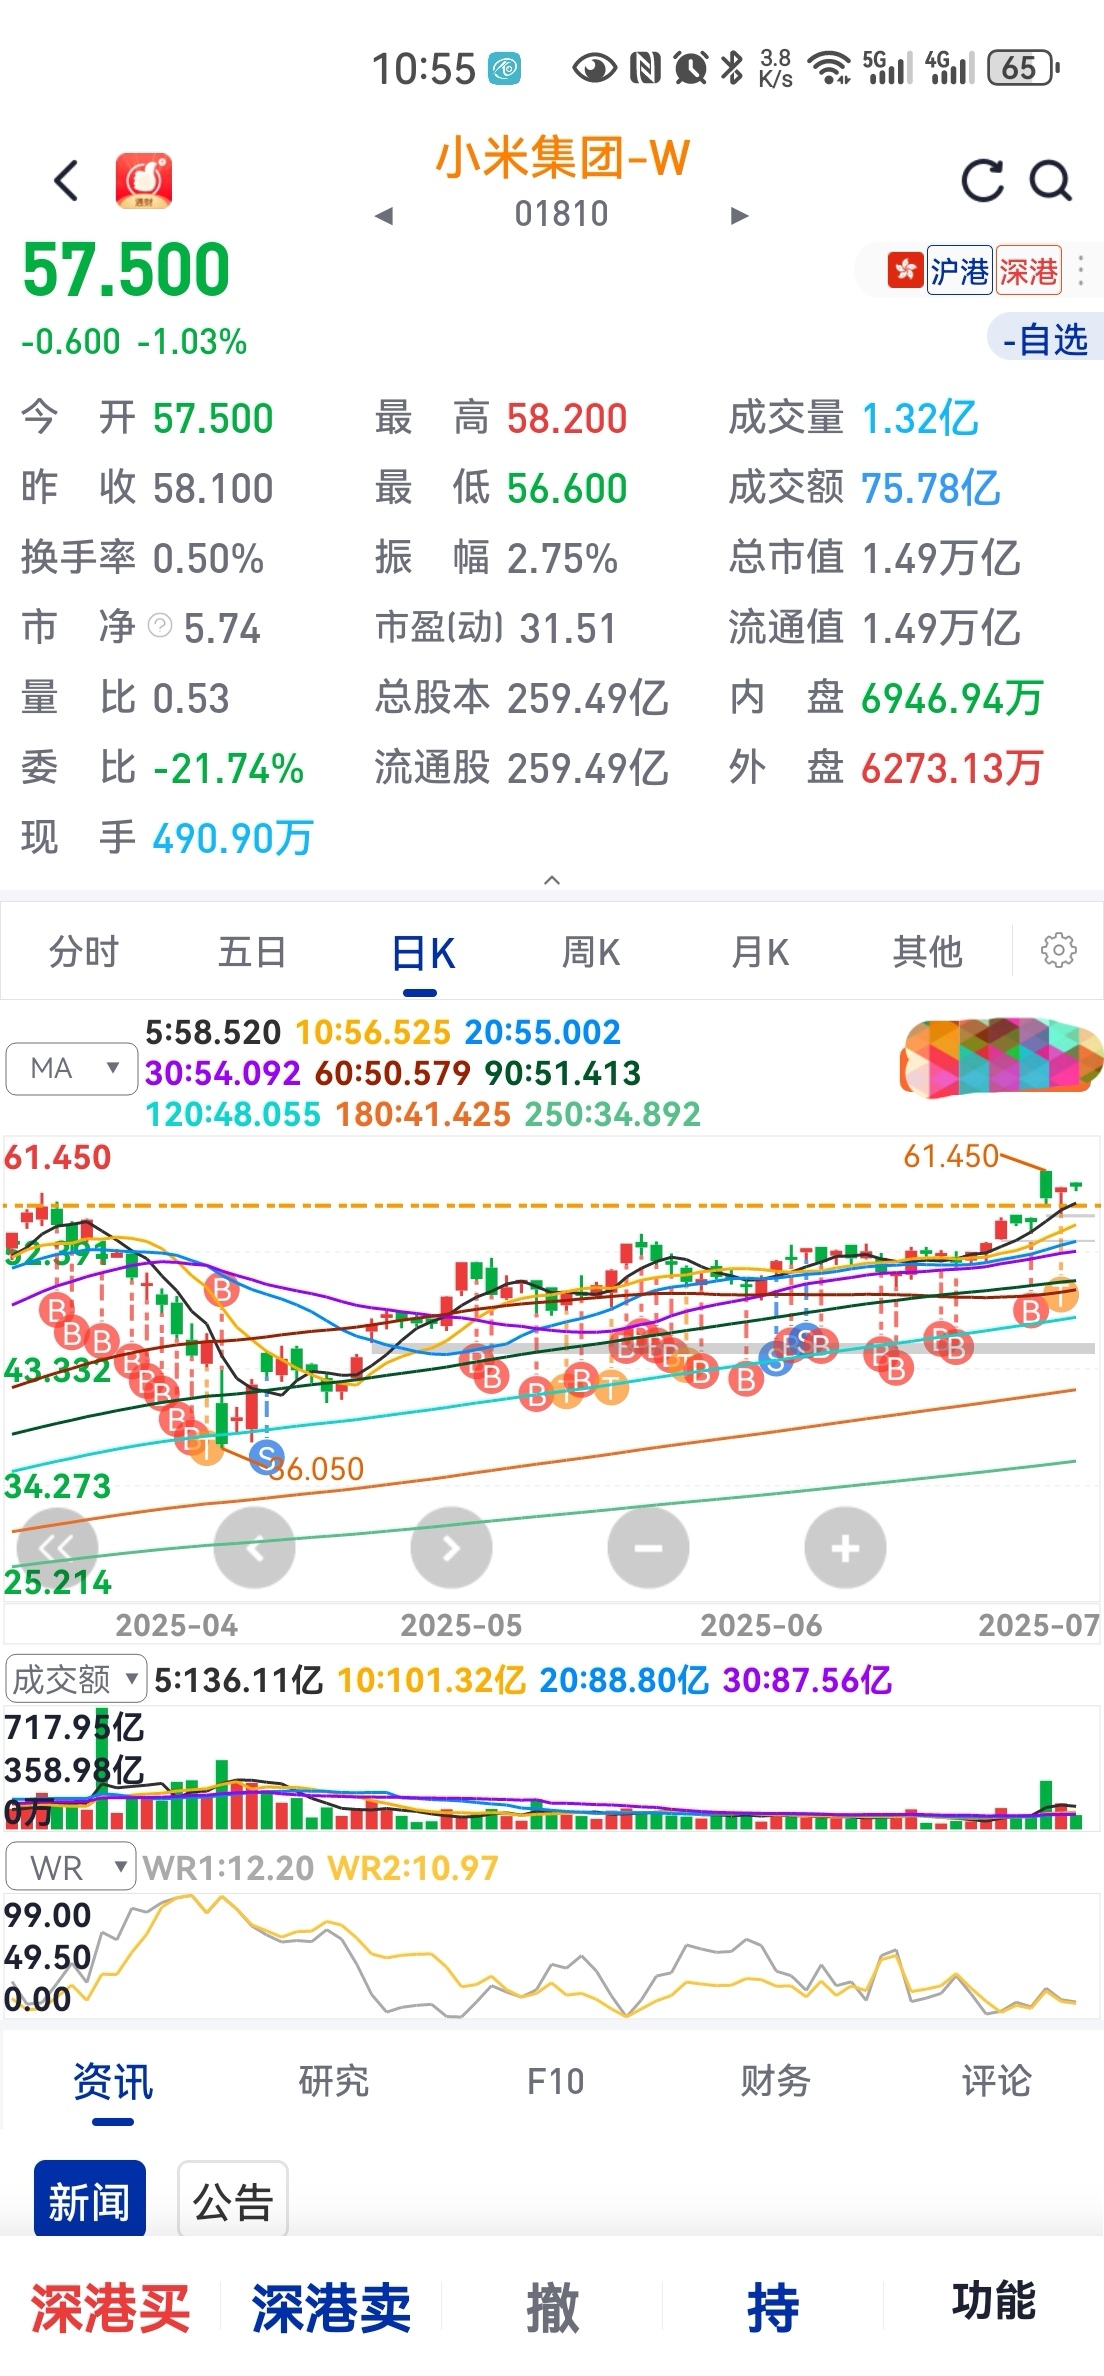This screenshot has width=1104, height=2376.
Task: Refresh the stock quote data
Action: (x=982, y=181)
